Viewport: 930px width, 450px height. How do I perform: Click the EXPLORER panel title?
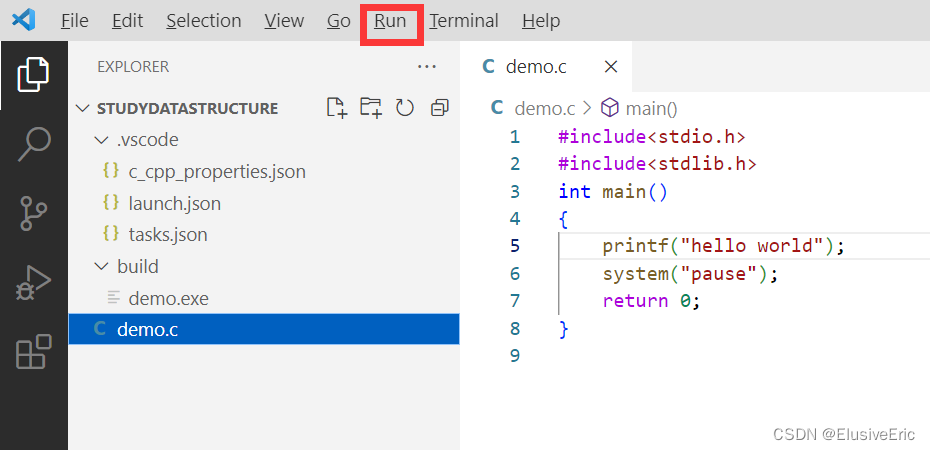pos(133,66)
